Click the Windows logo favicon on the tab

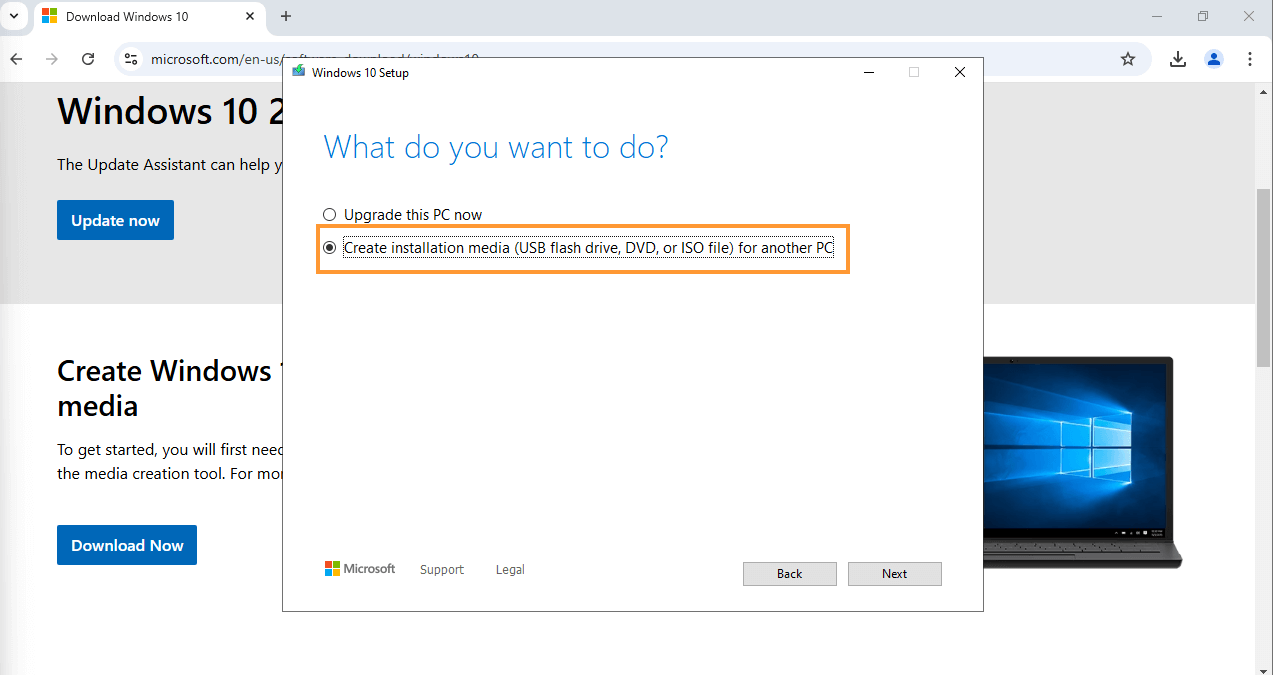coord(49,17)
